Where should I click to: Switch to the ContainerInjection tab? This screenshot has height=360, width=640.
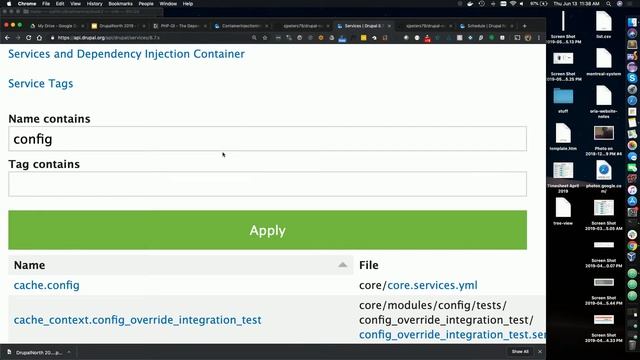(241, 26)
